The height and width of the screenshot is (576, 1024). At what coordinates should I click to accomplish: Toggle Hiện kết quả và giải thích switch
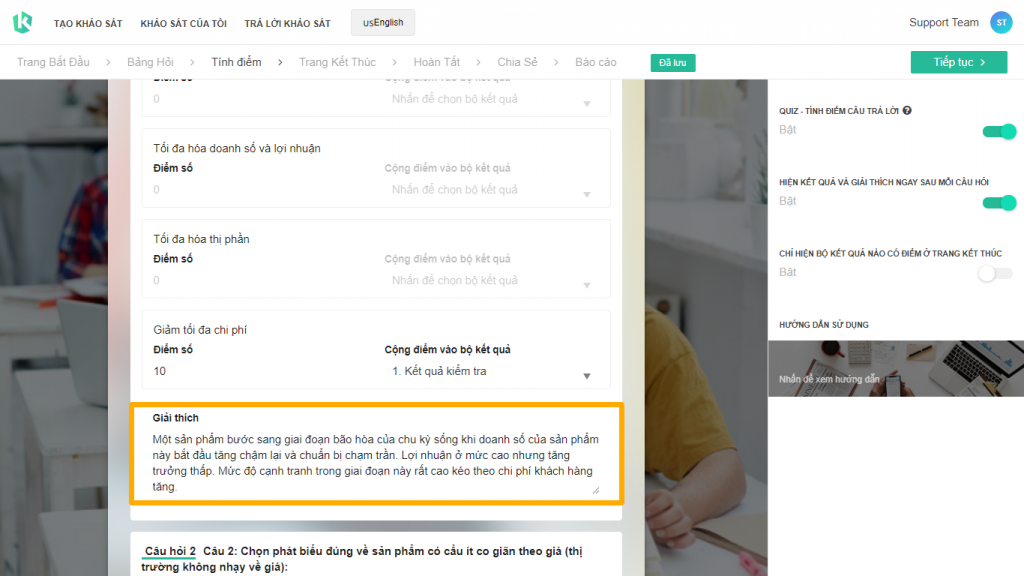pos(999,202)
